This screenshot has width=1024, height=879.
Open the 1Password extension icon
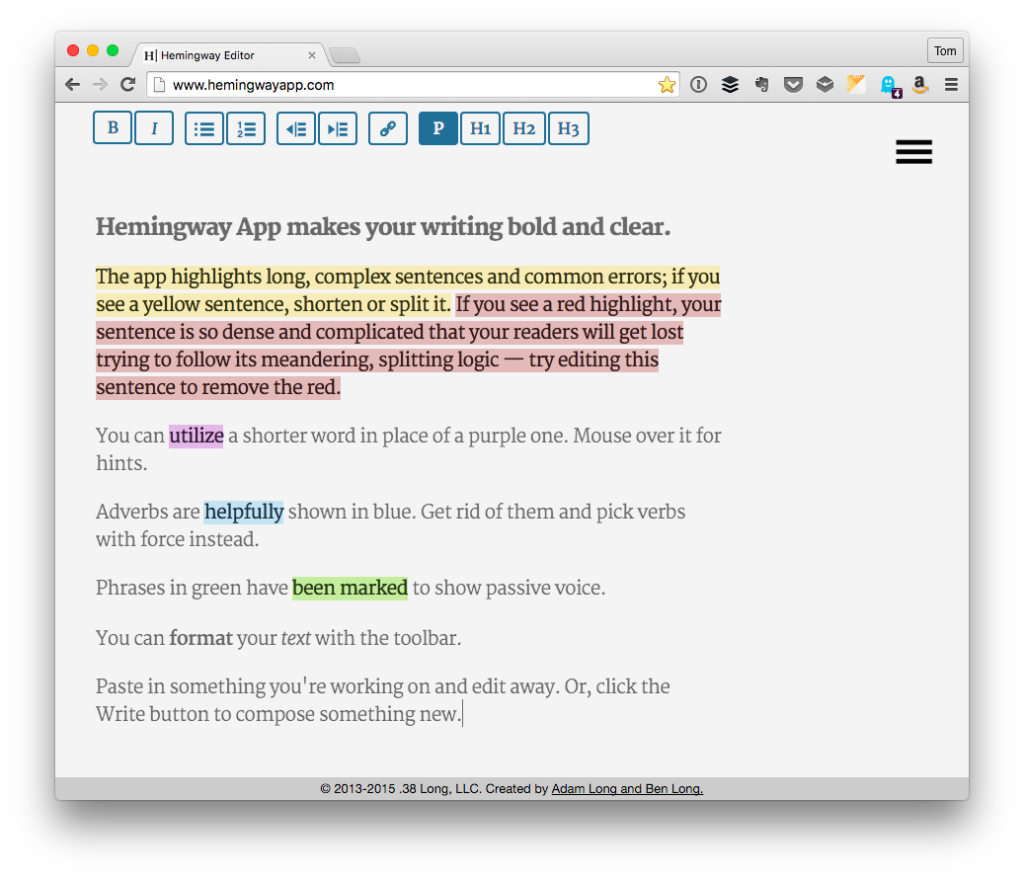pyautogui.click(x=699, y=84)
